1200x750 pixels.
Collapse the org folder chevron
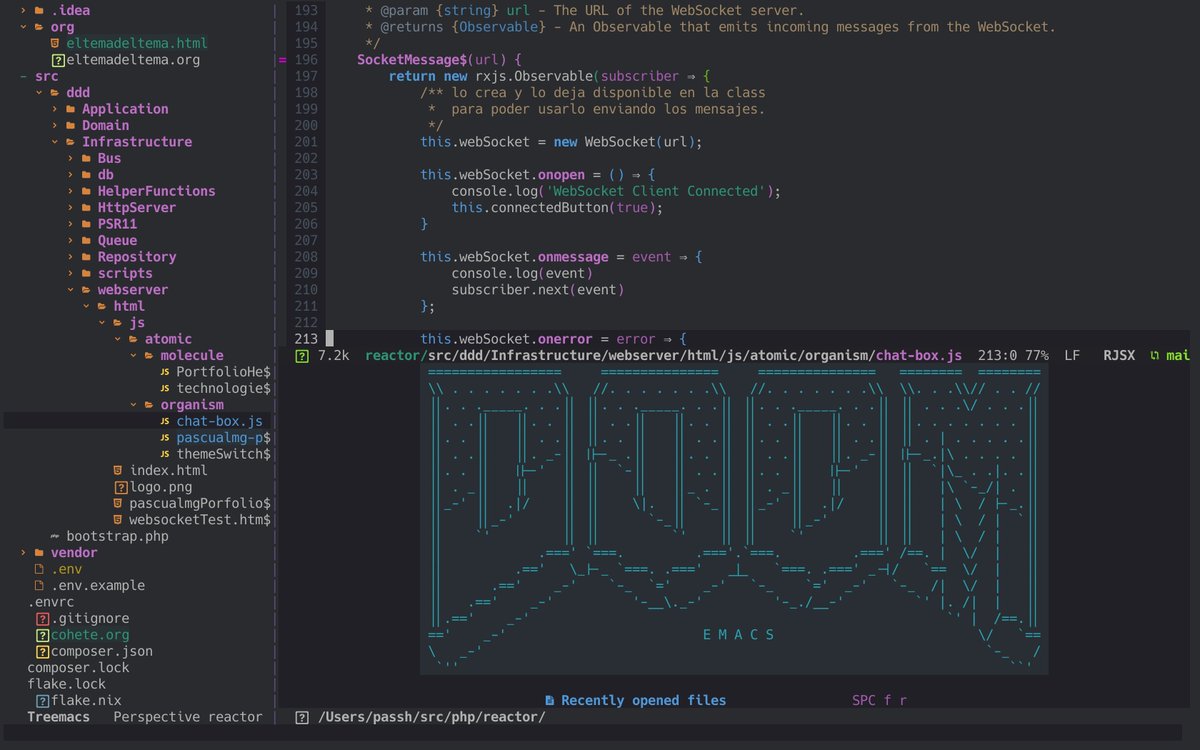tap(24, 27)
